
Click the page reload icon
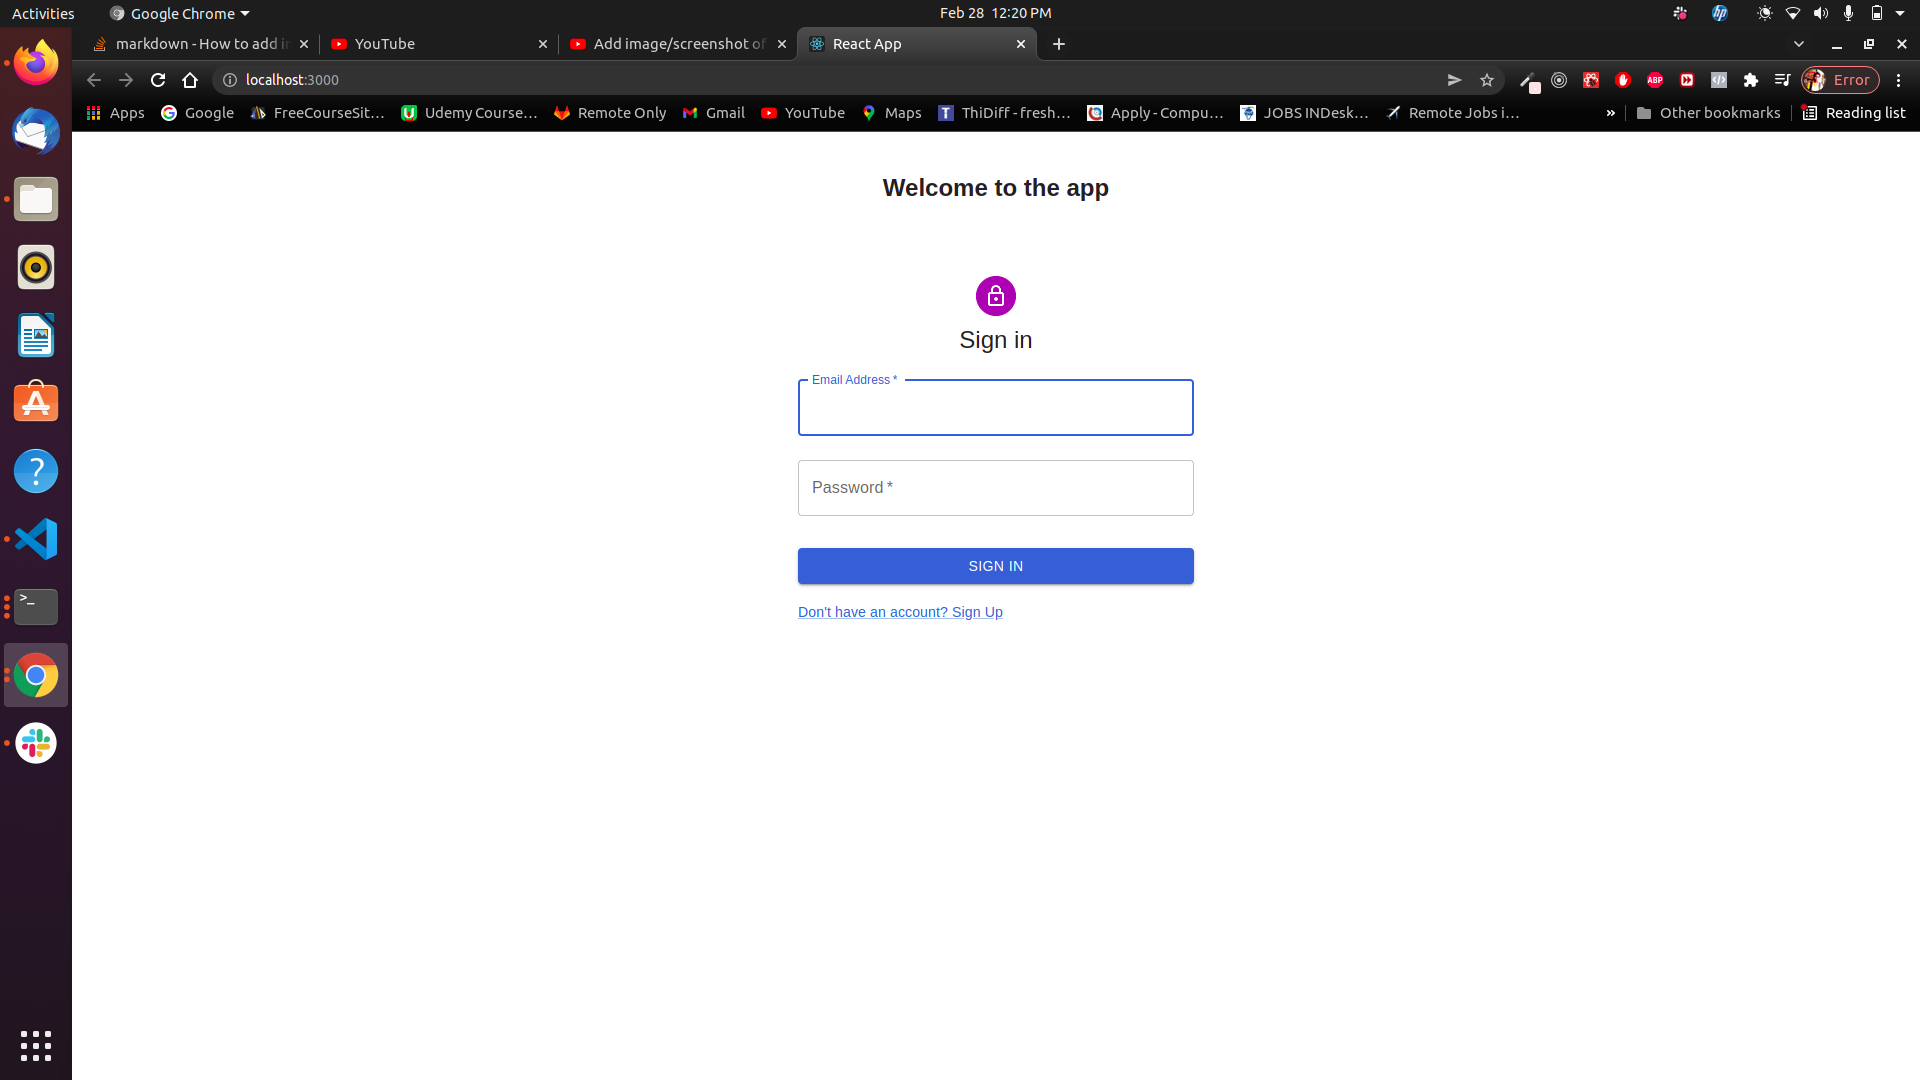tap(157, 80)
